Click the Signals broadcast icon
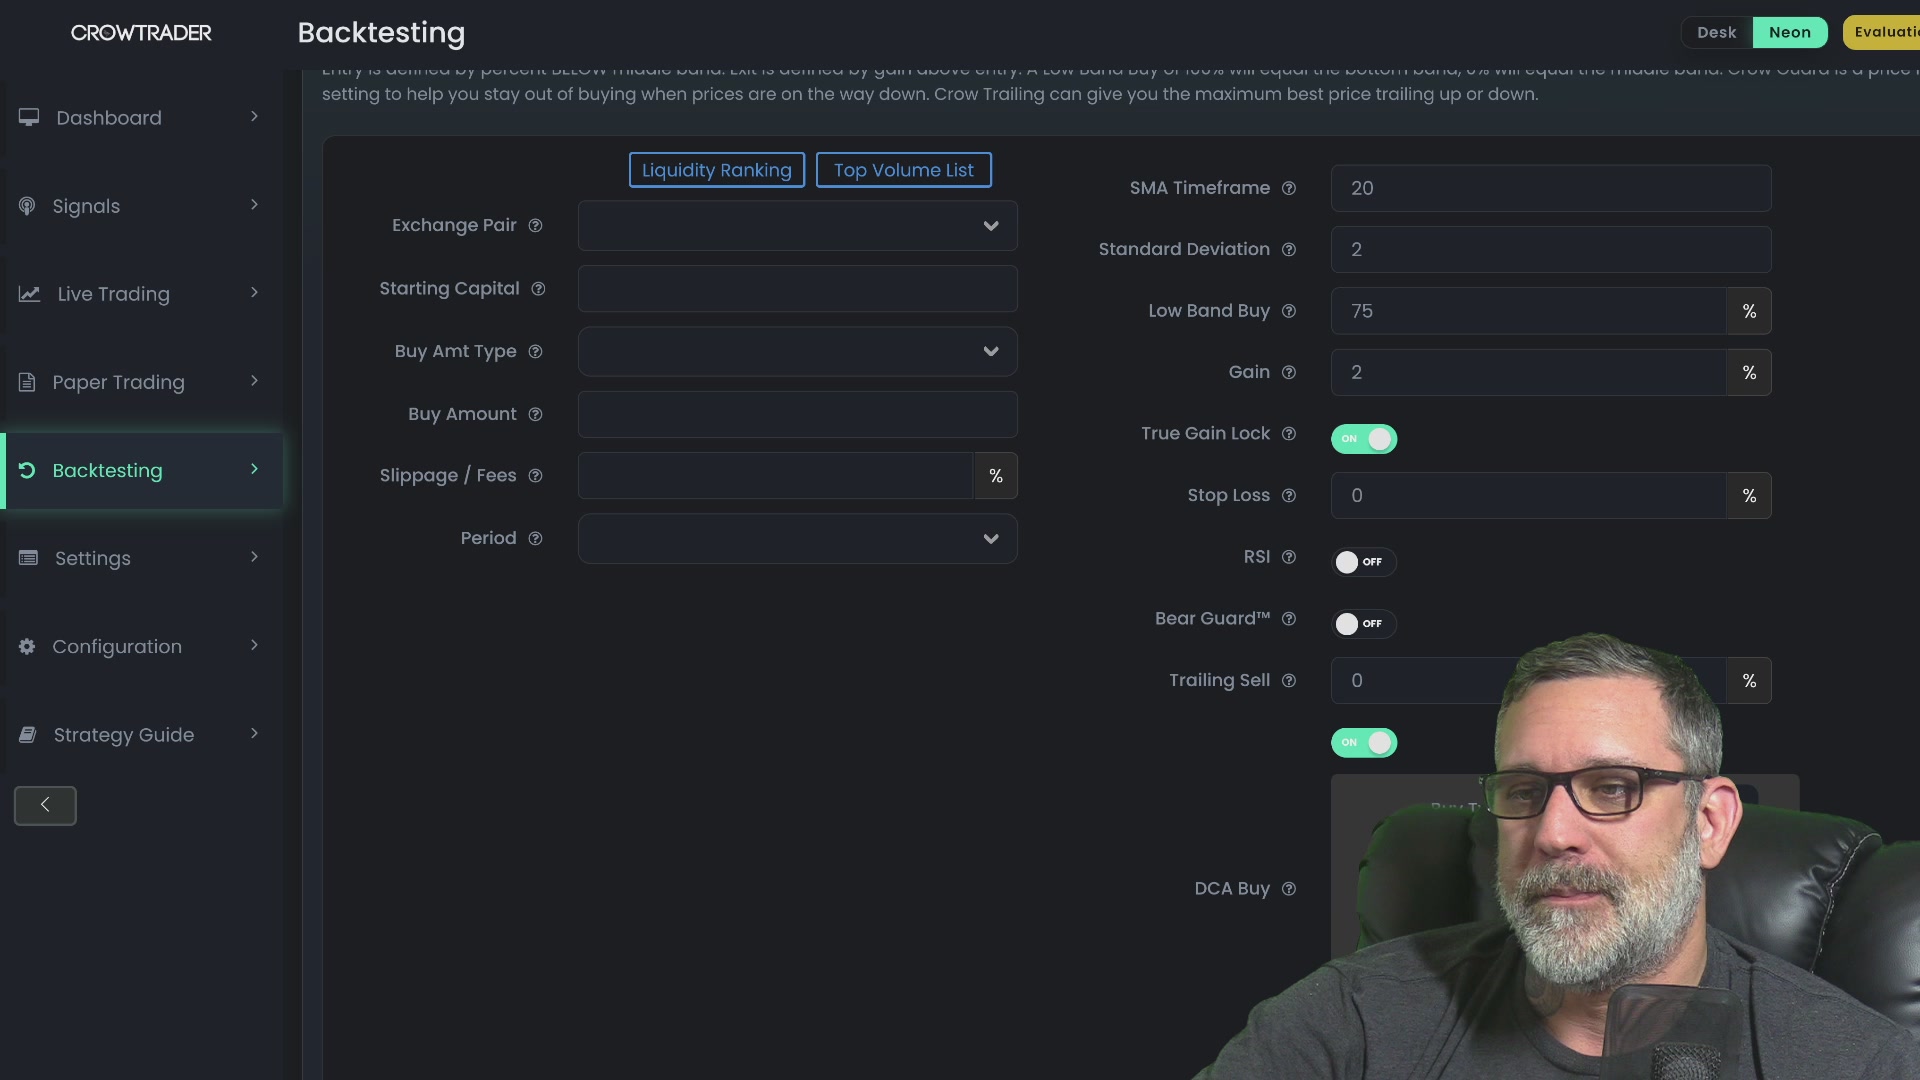This screenshot has height=1080, width=1920. click(27, 206)
